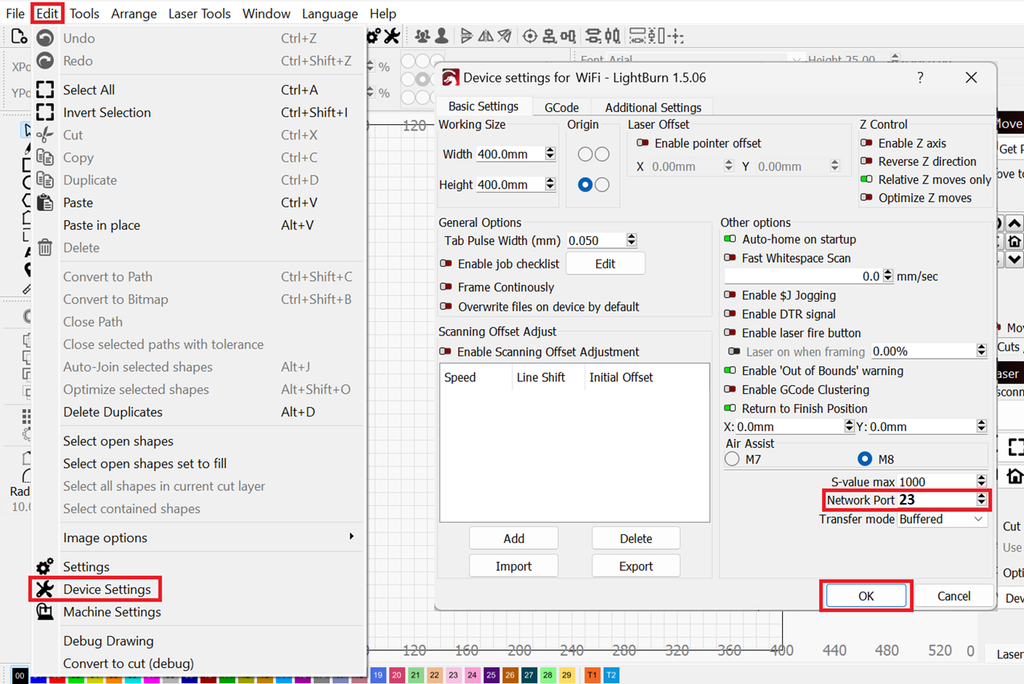Open the Language menu
This screenshot has width=1024, height=684.
[329, 13]
